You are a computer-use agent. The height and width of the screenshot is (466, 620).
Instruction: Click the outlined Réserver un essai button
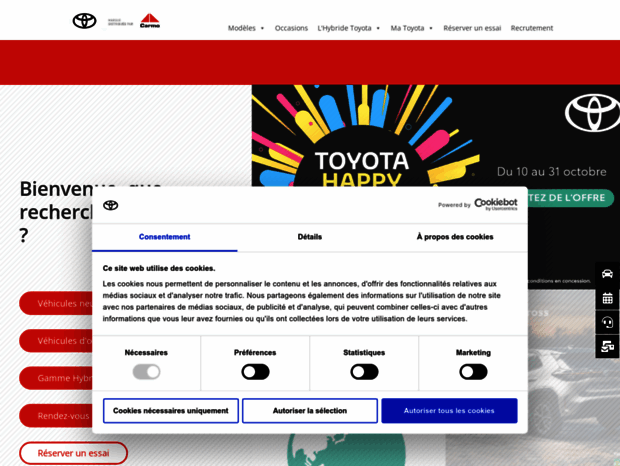point(74,453)
